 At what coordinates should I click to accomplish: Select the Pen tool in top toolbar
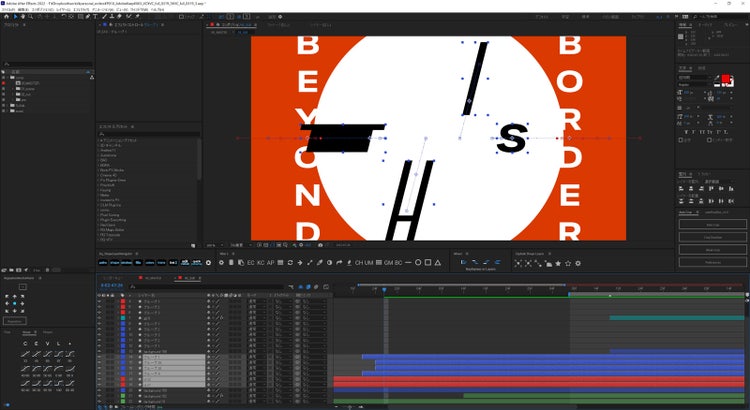click(88, 16)
